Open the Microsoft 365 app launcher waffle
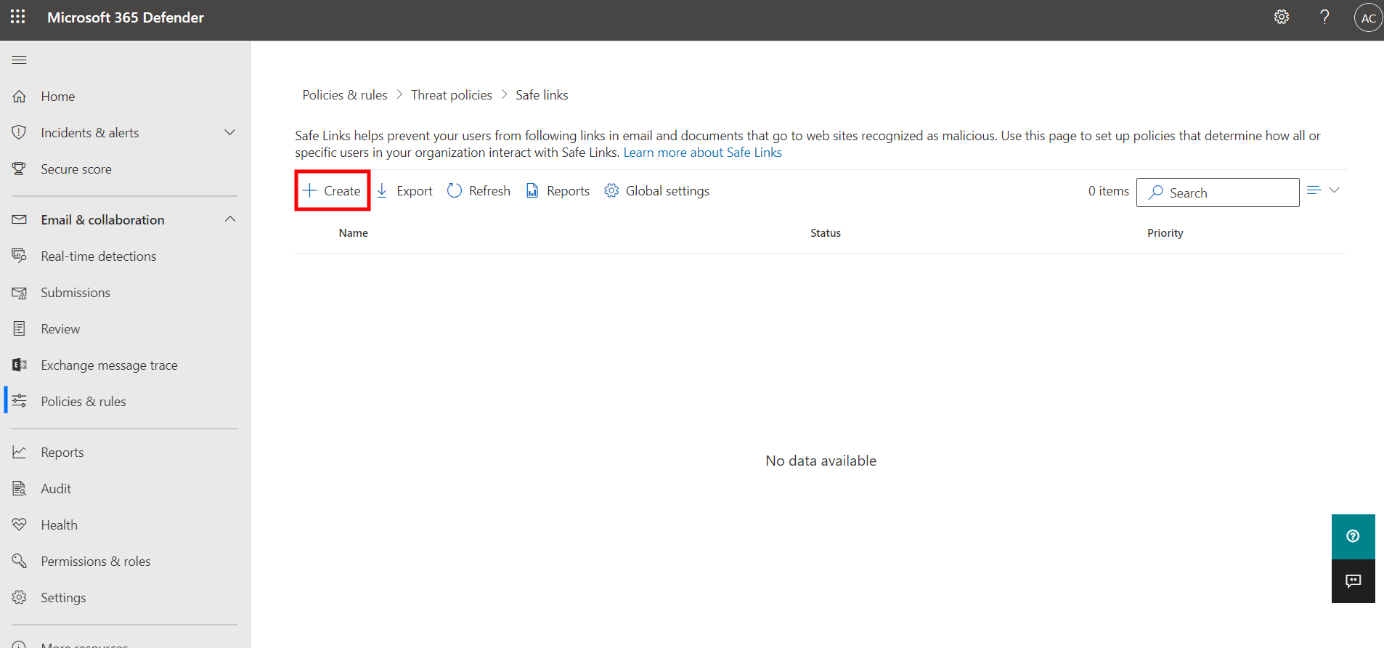This screenshot has height=648, width=1384. (x=17, y=17)
